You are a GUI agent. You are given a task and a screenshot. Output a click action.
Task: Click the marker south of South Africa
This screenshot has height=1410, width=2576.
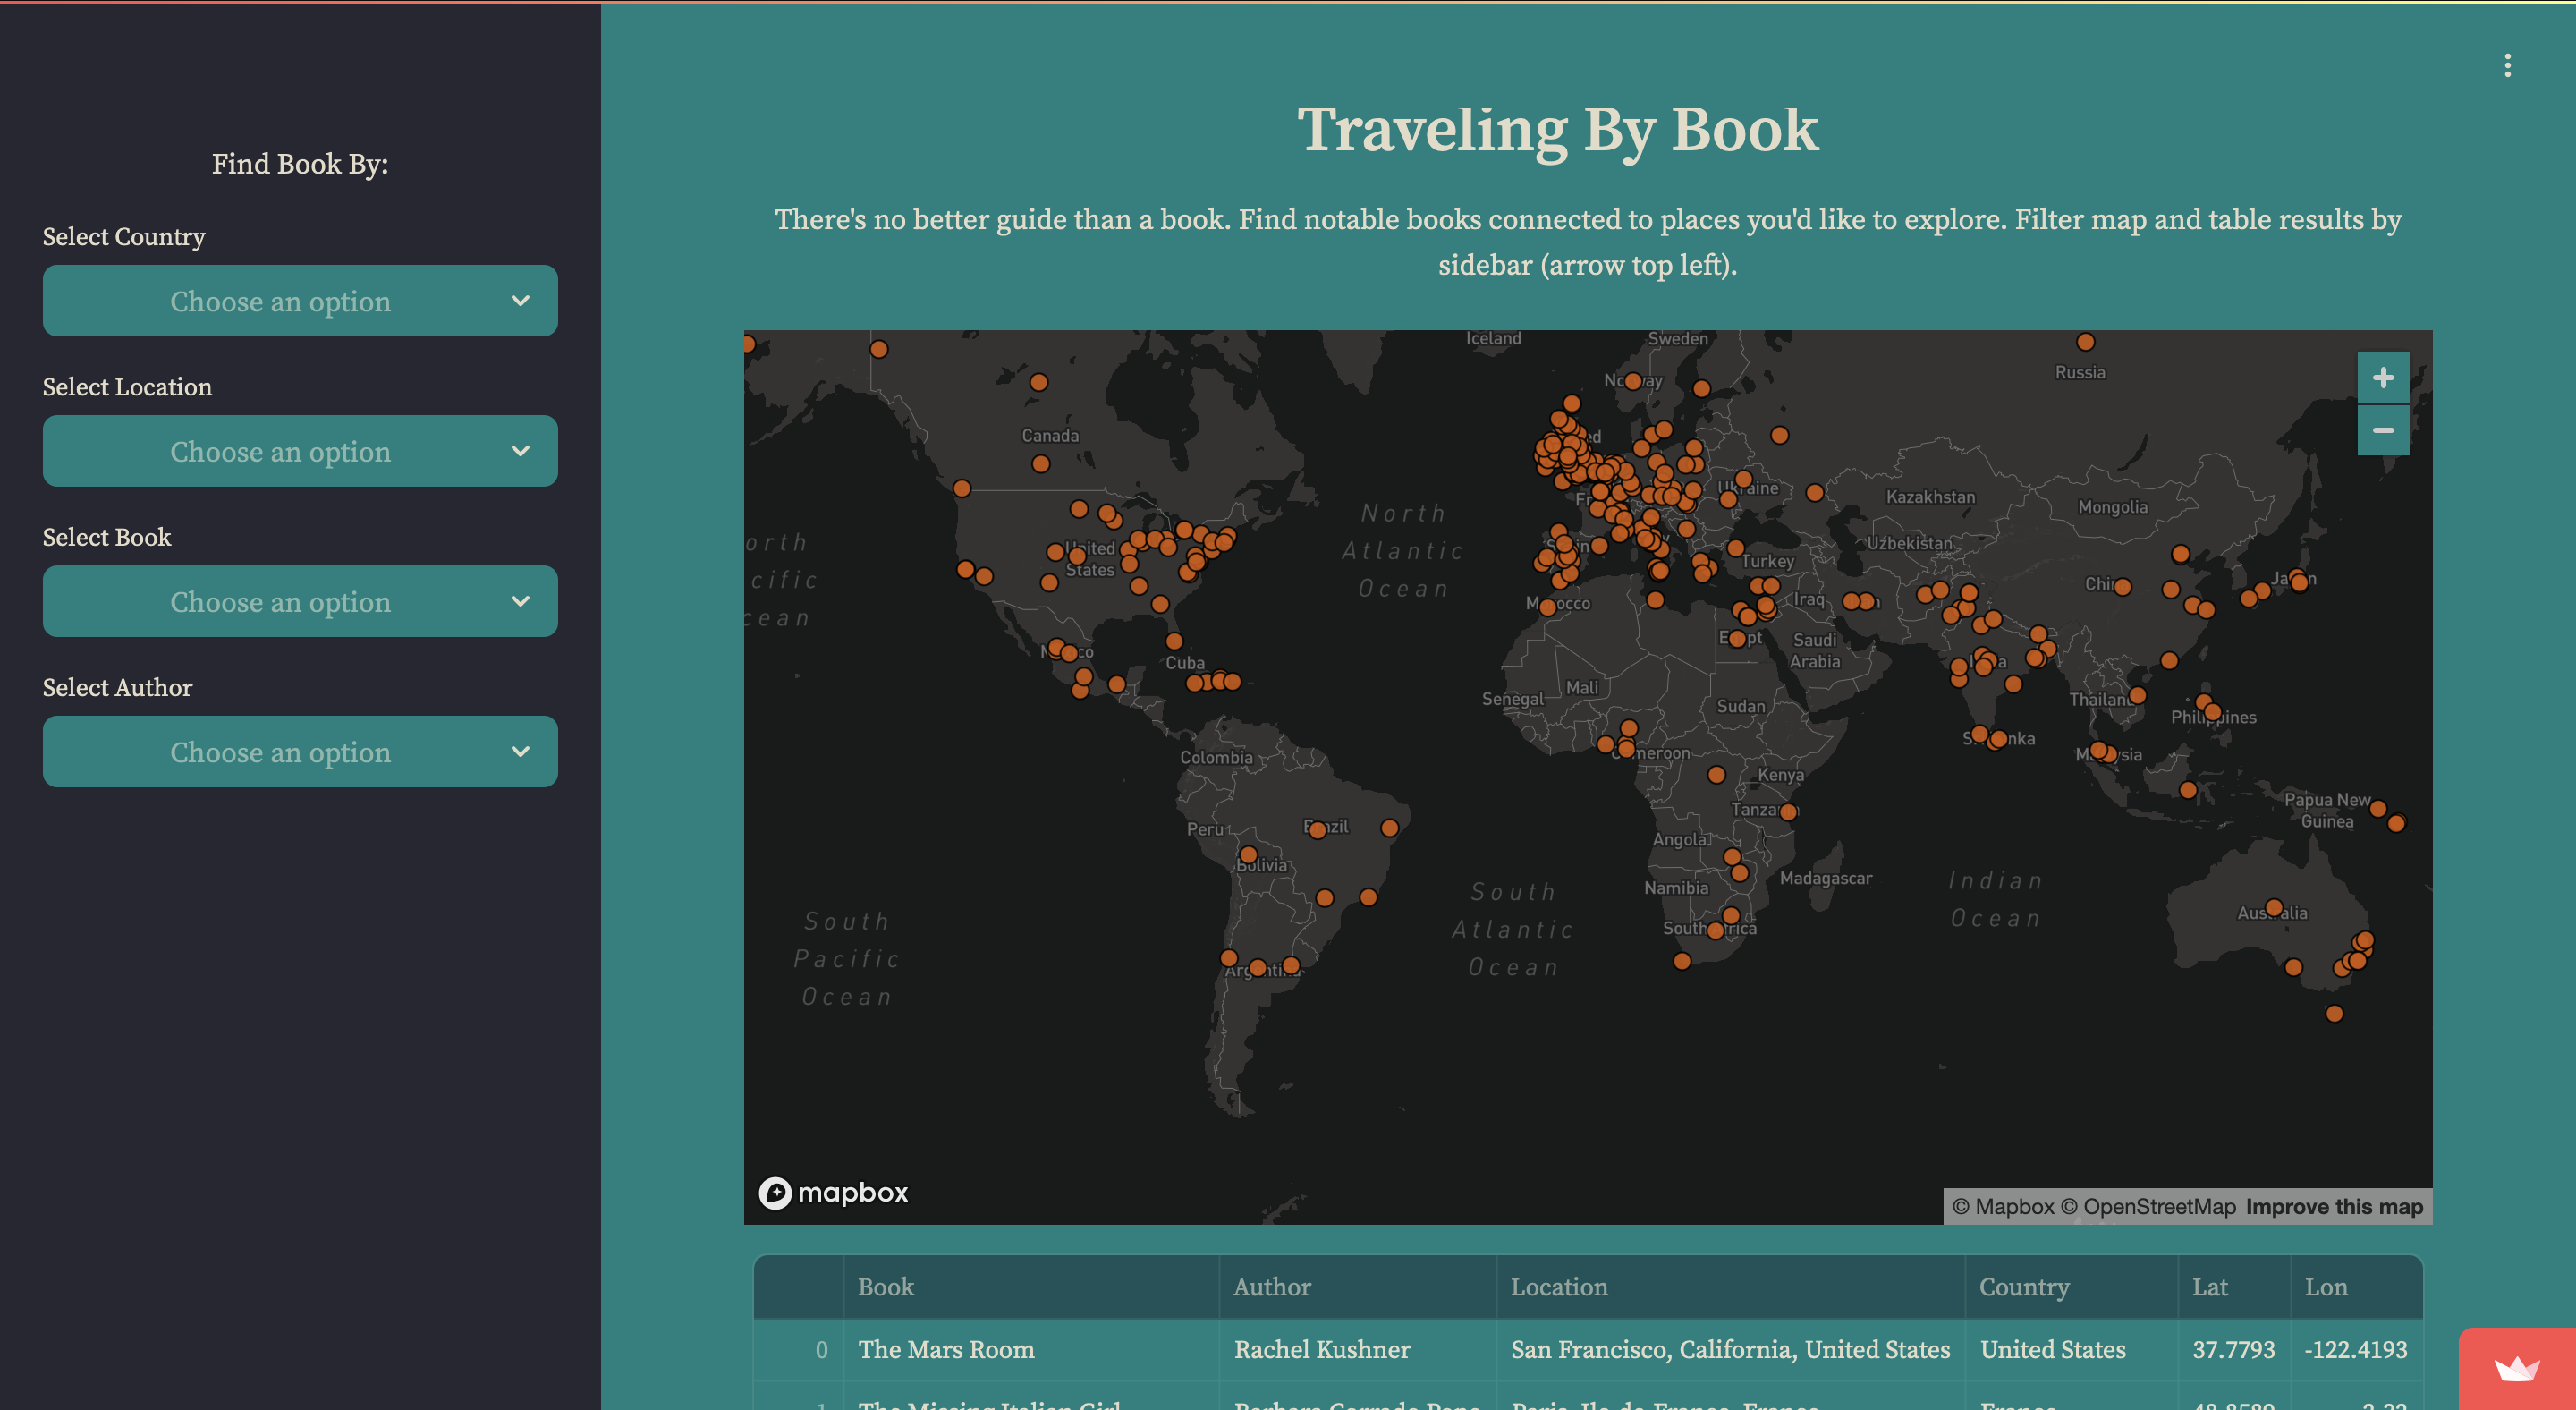click(x=1682, y=961)
